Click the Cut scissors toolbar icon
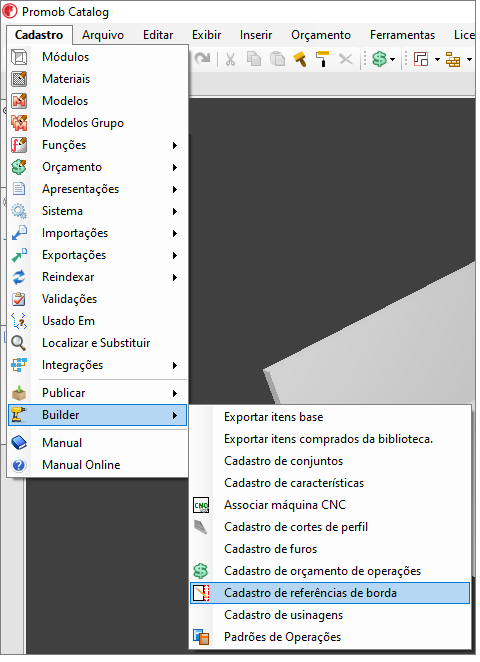The height and width of the screenshot is (662, 480). pos(230,60)
